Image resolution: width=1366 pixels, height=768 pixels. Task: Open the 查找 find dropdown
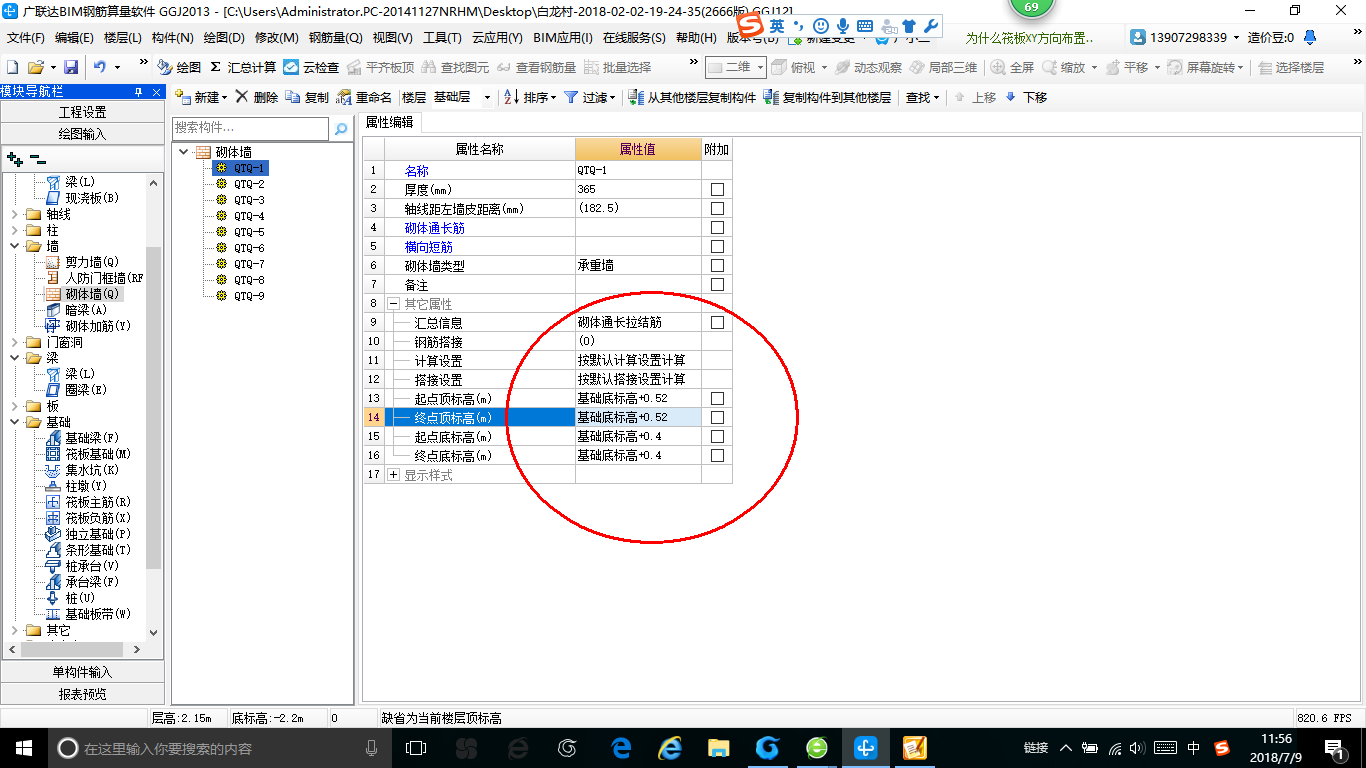(922, 97)
